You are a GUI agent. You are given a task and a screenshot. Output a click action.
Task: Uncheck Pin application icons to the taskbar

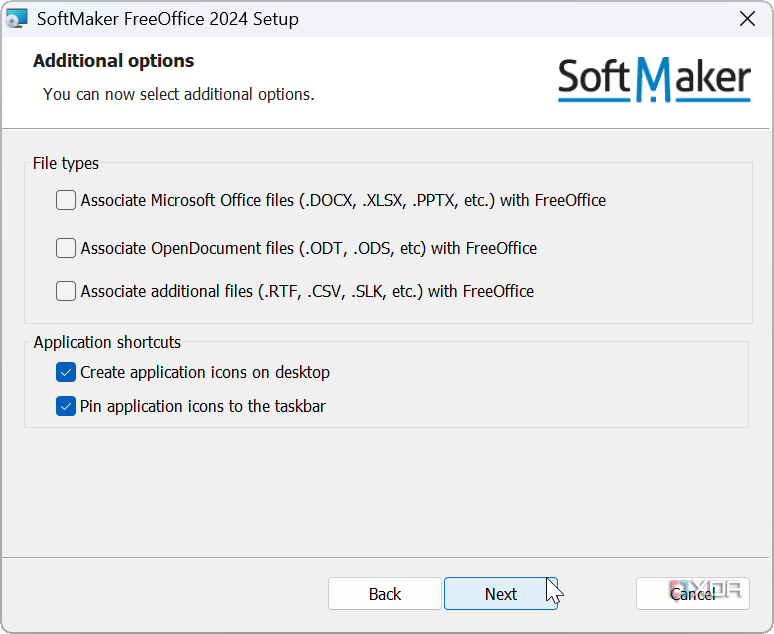(x=66, y=406)
